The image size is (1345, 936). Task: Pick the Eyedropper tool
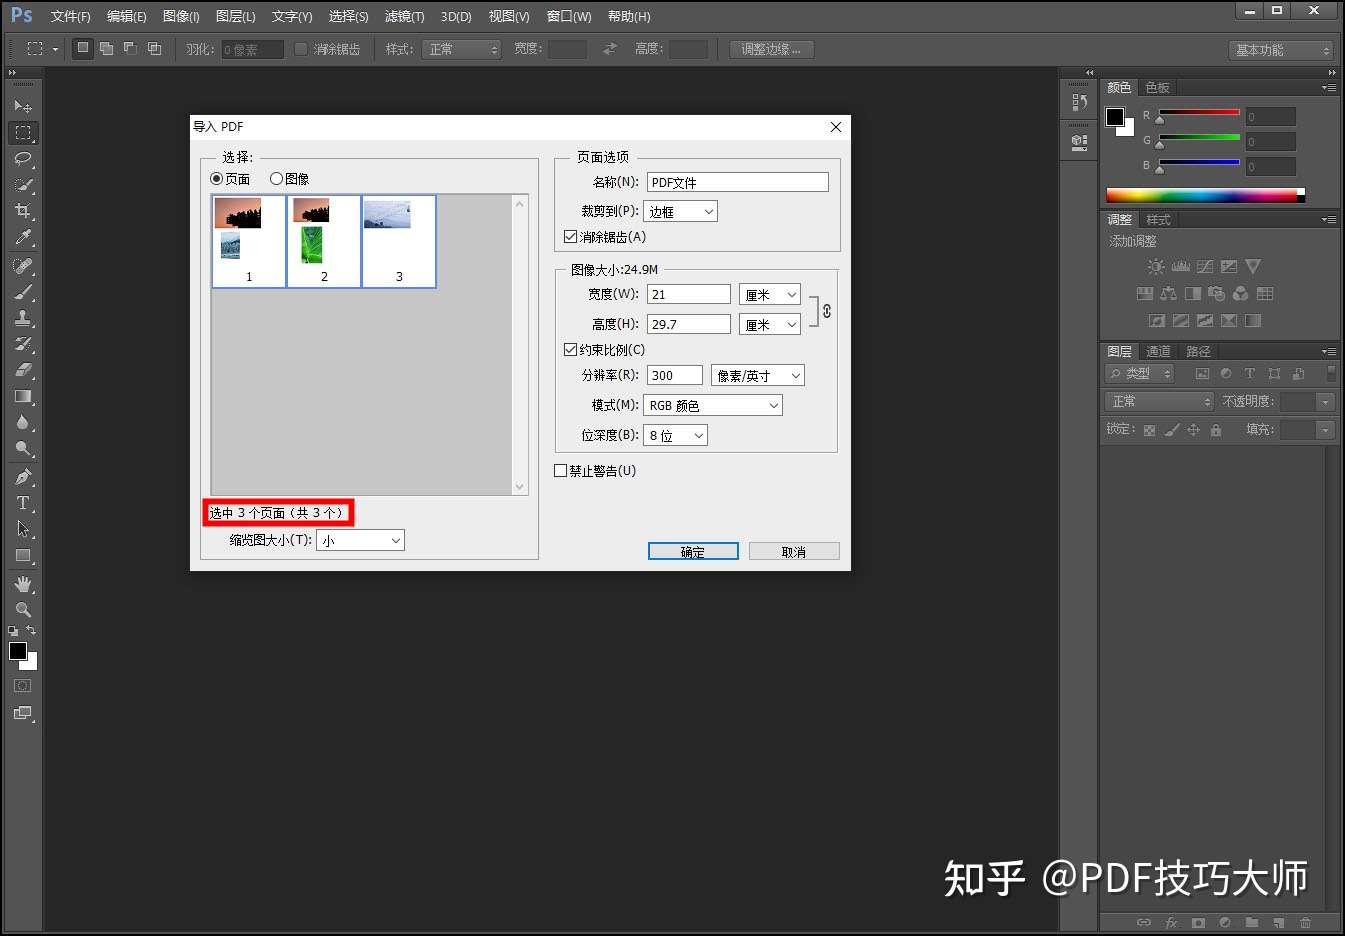coord(23,238)
